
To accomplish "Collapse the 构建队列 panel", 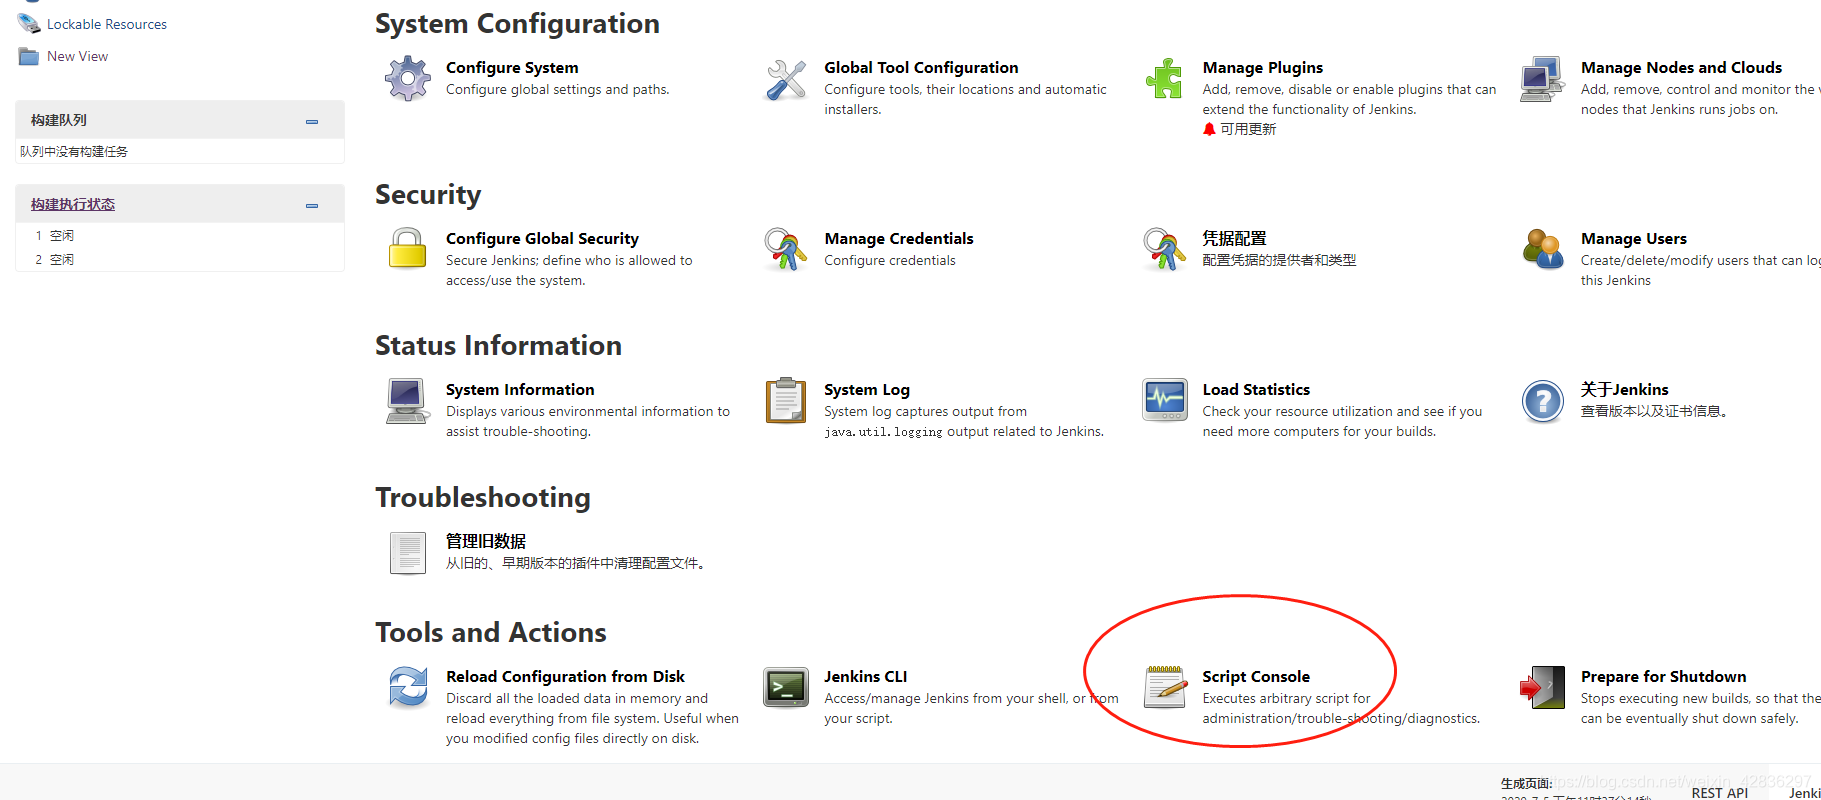I will click(x=312, y=121).
